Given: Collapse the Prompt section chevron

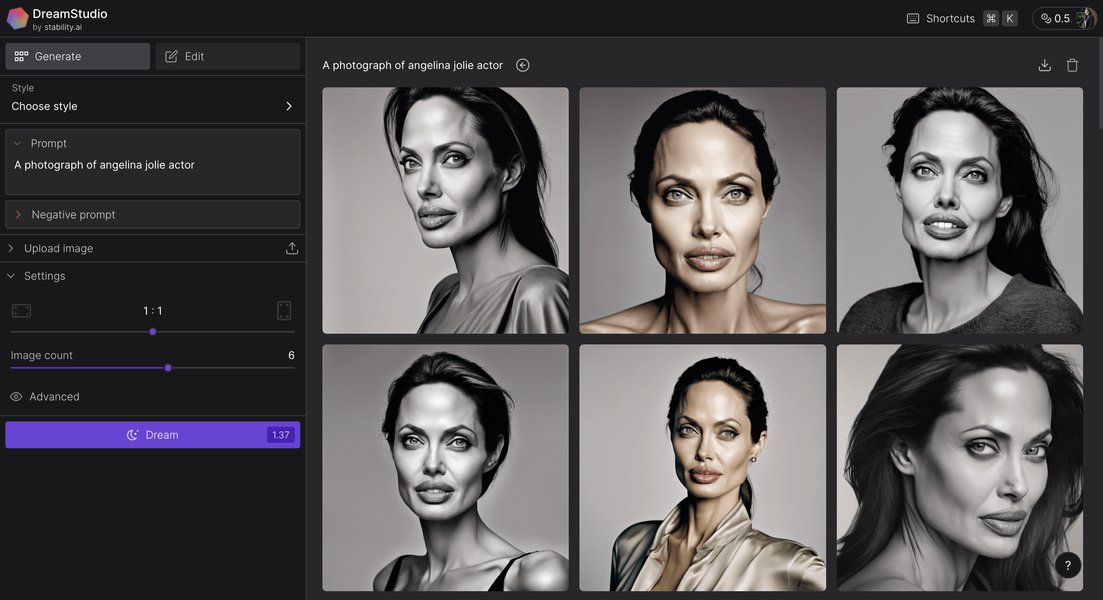Looking at the screenshot, I should (x=18, y=143).
